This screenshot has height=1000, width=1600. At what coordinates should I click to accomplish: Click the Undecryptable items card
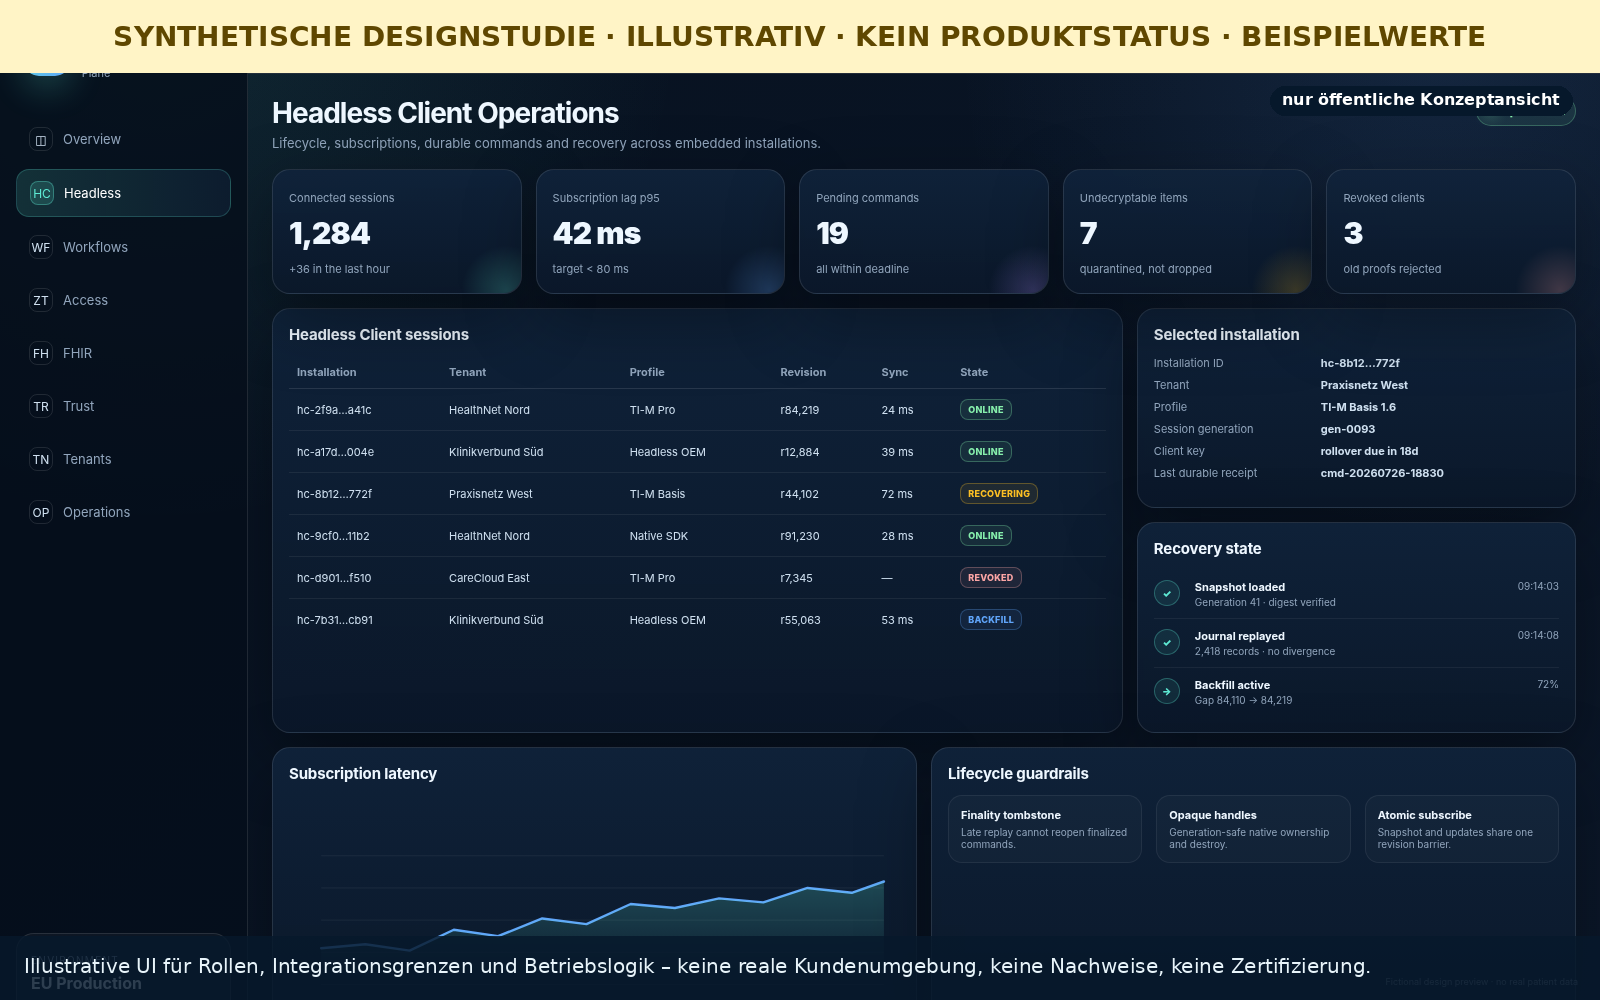coord(1187,232)
